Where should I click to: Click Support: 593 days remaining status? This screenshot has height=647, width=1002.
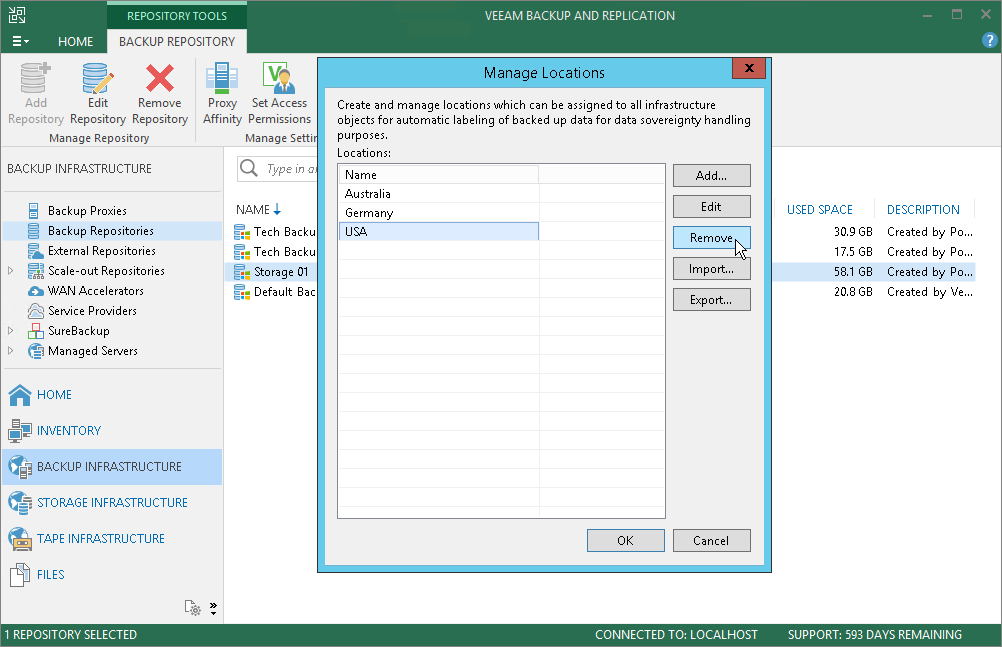point(874,635)
